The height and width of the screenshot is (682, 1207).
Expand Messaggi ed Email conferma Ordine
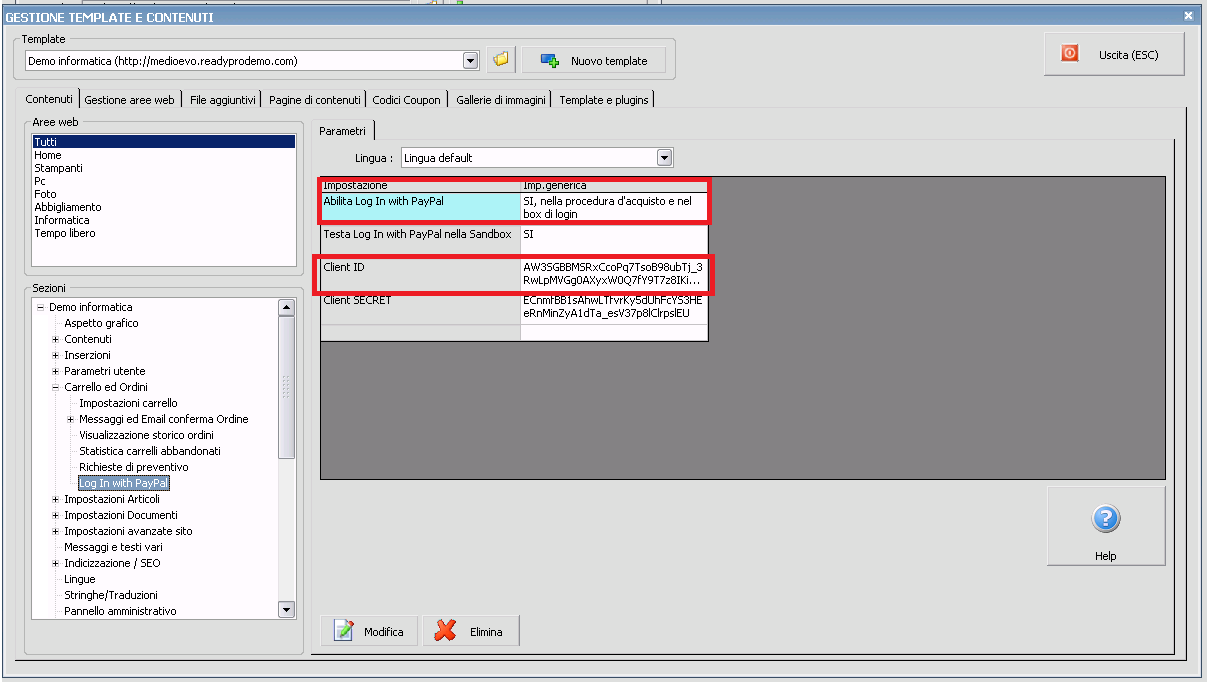(x=71, y=419)
